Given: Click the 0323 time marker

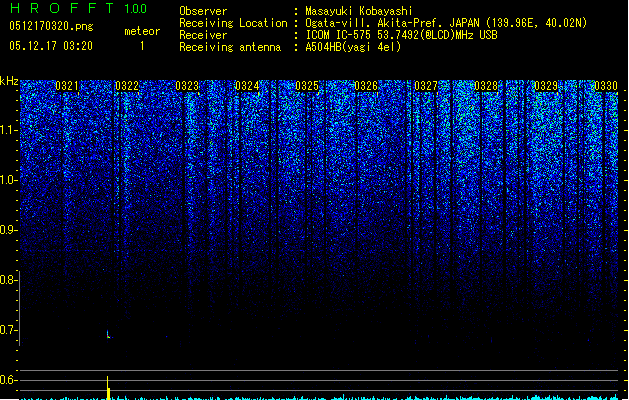Looking at the screenshot, I should pyautogui.click(x=187, y=86).
